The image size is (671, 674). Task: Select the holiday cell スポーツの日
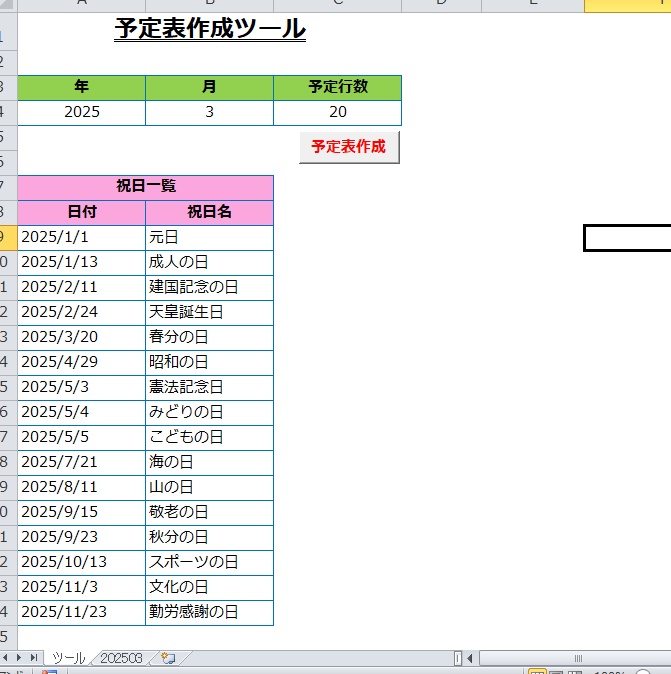tap(209, 562)
